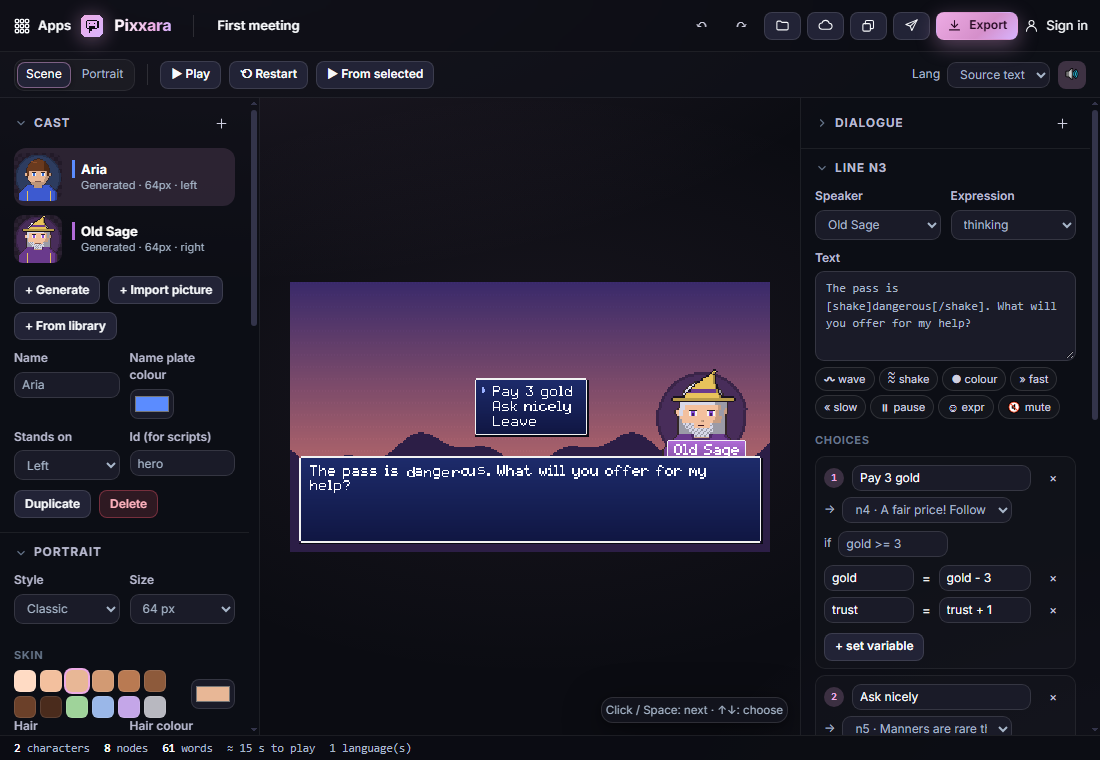Image resolution: width=1100 pixels, height=760 pixels.
Task: Open the Expression dropdown showing thinking
Action: point(1013,225)
